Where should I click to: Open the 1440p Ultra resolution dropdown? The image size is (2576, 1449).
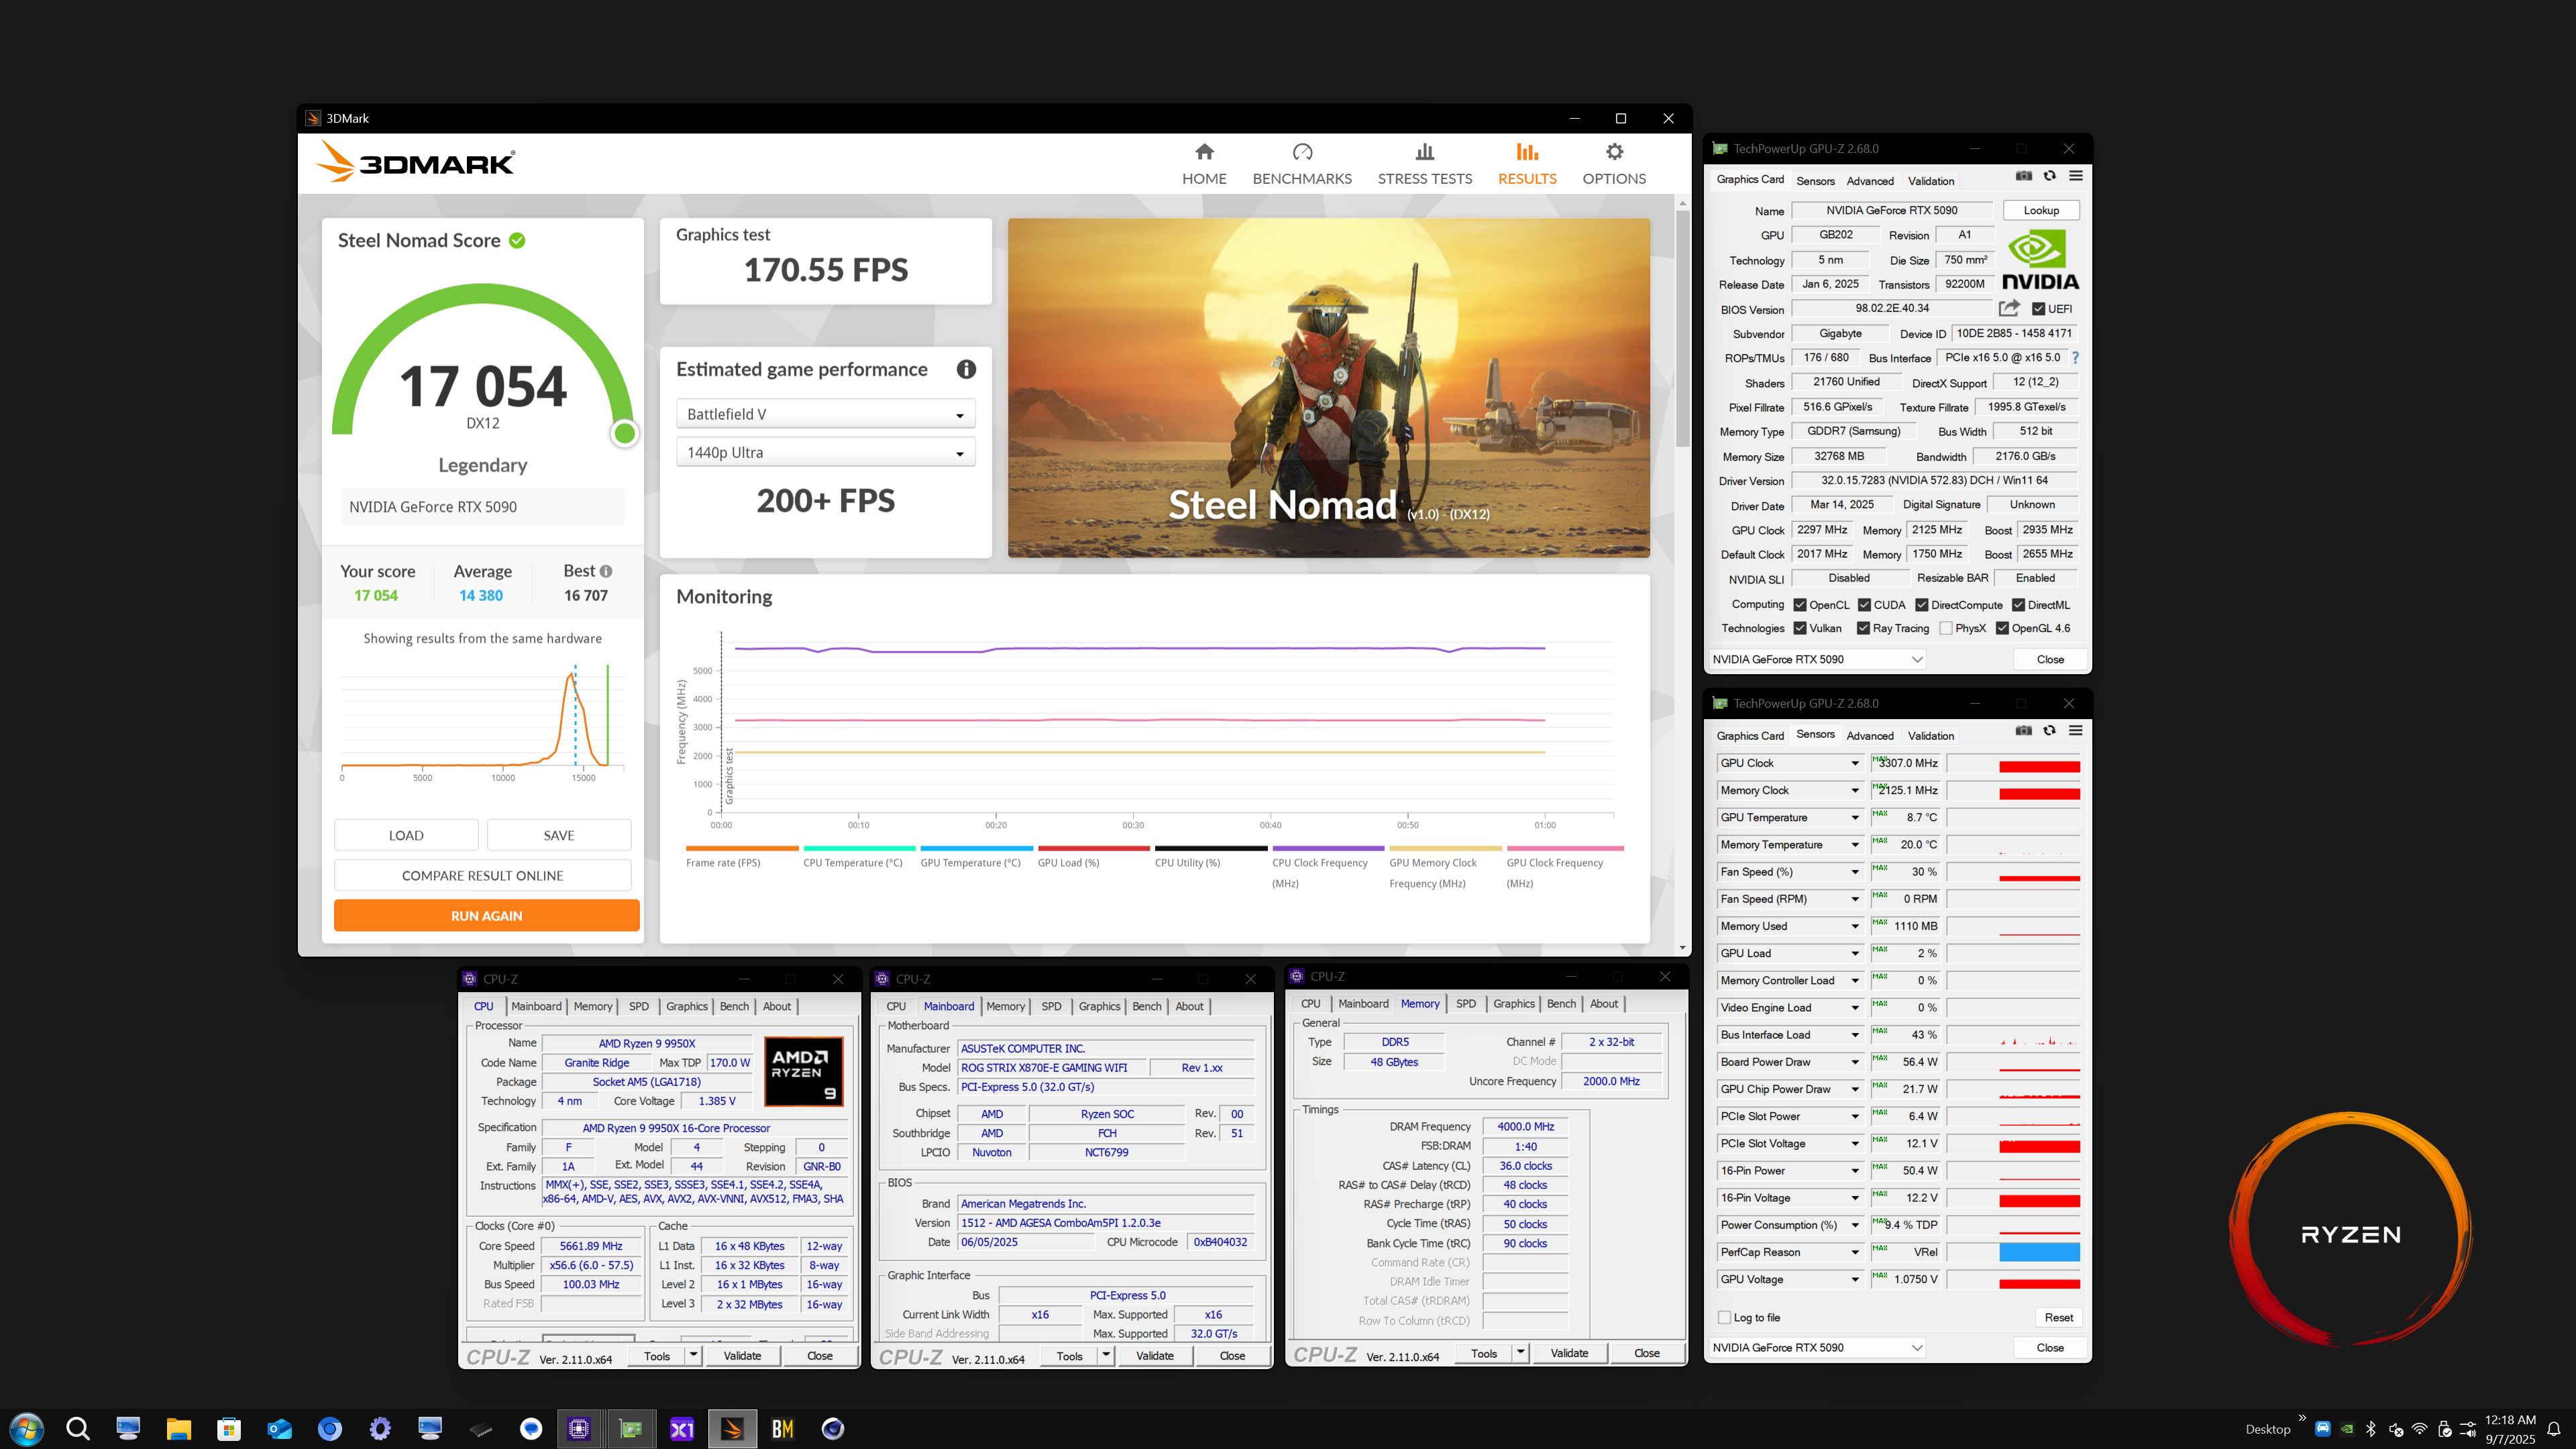[x=825, y=452]
